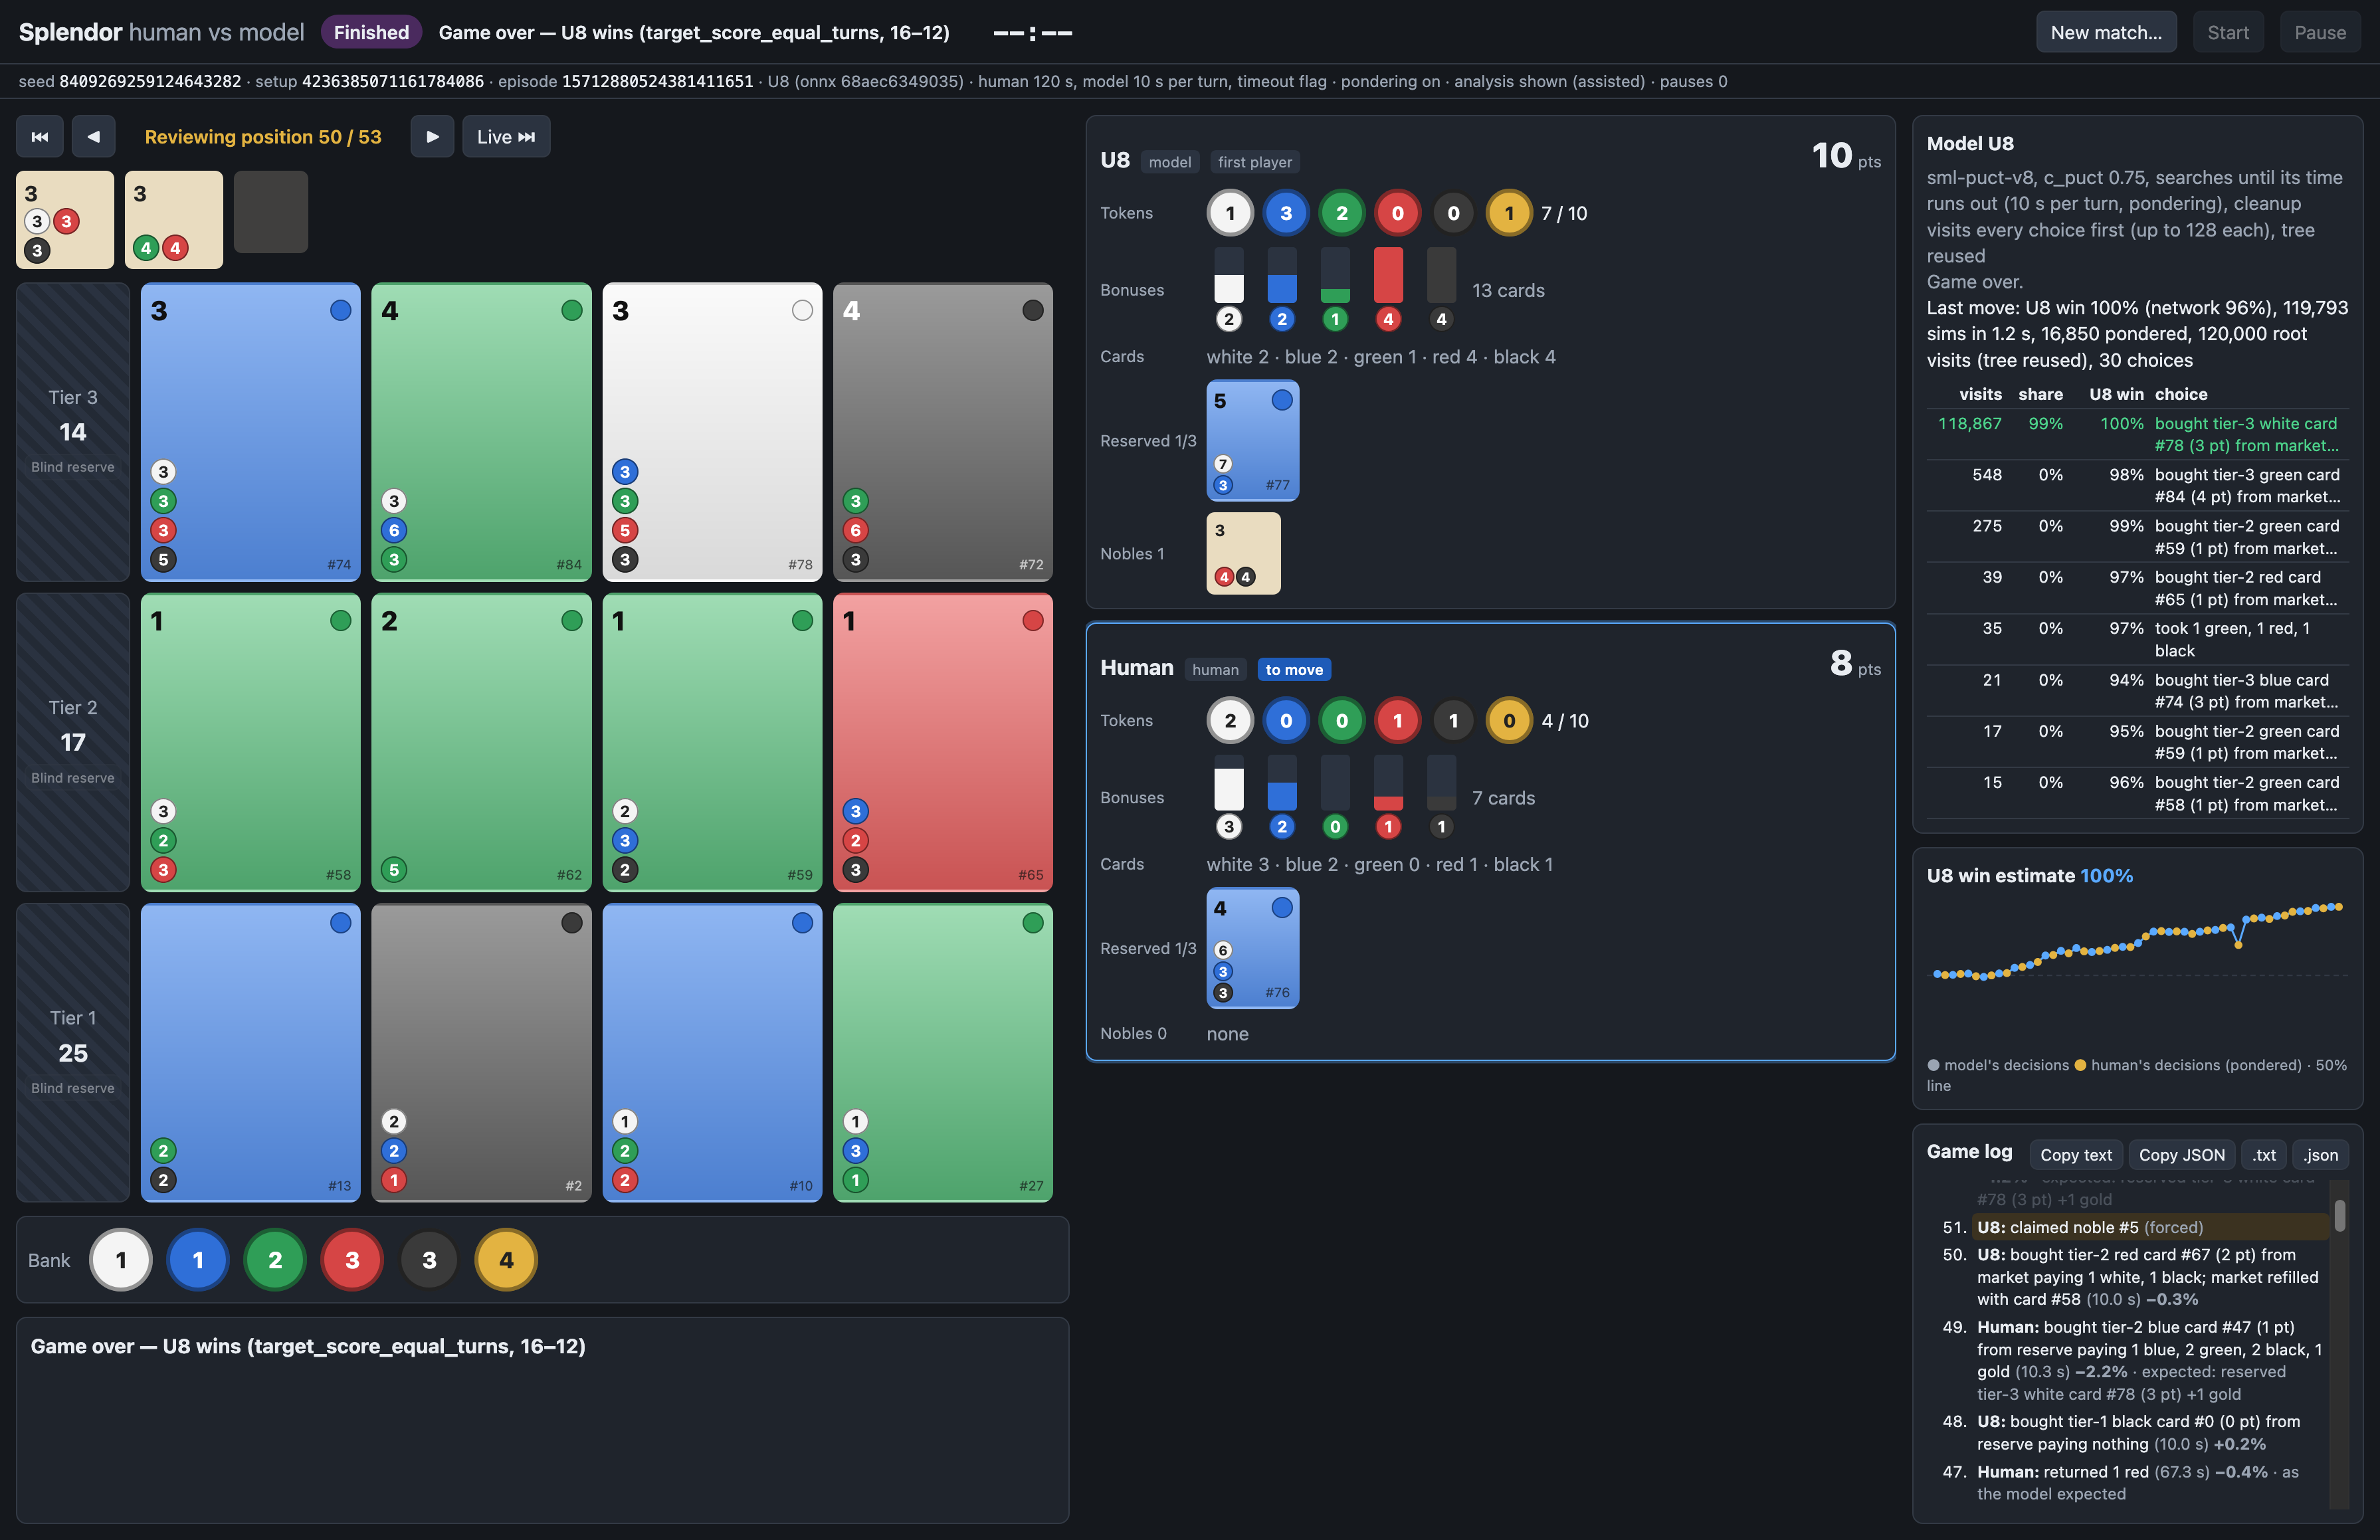Click analysis row with 118,867 visits
The height and width of the screenshot is (1540, 2380).
click(x=2137, y=435)
